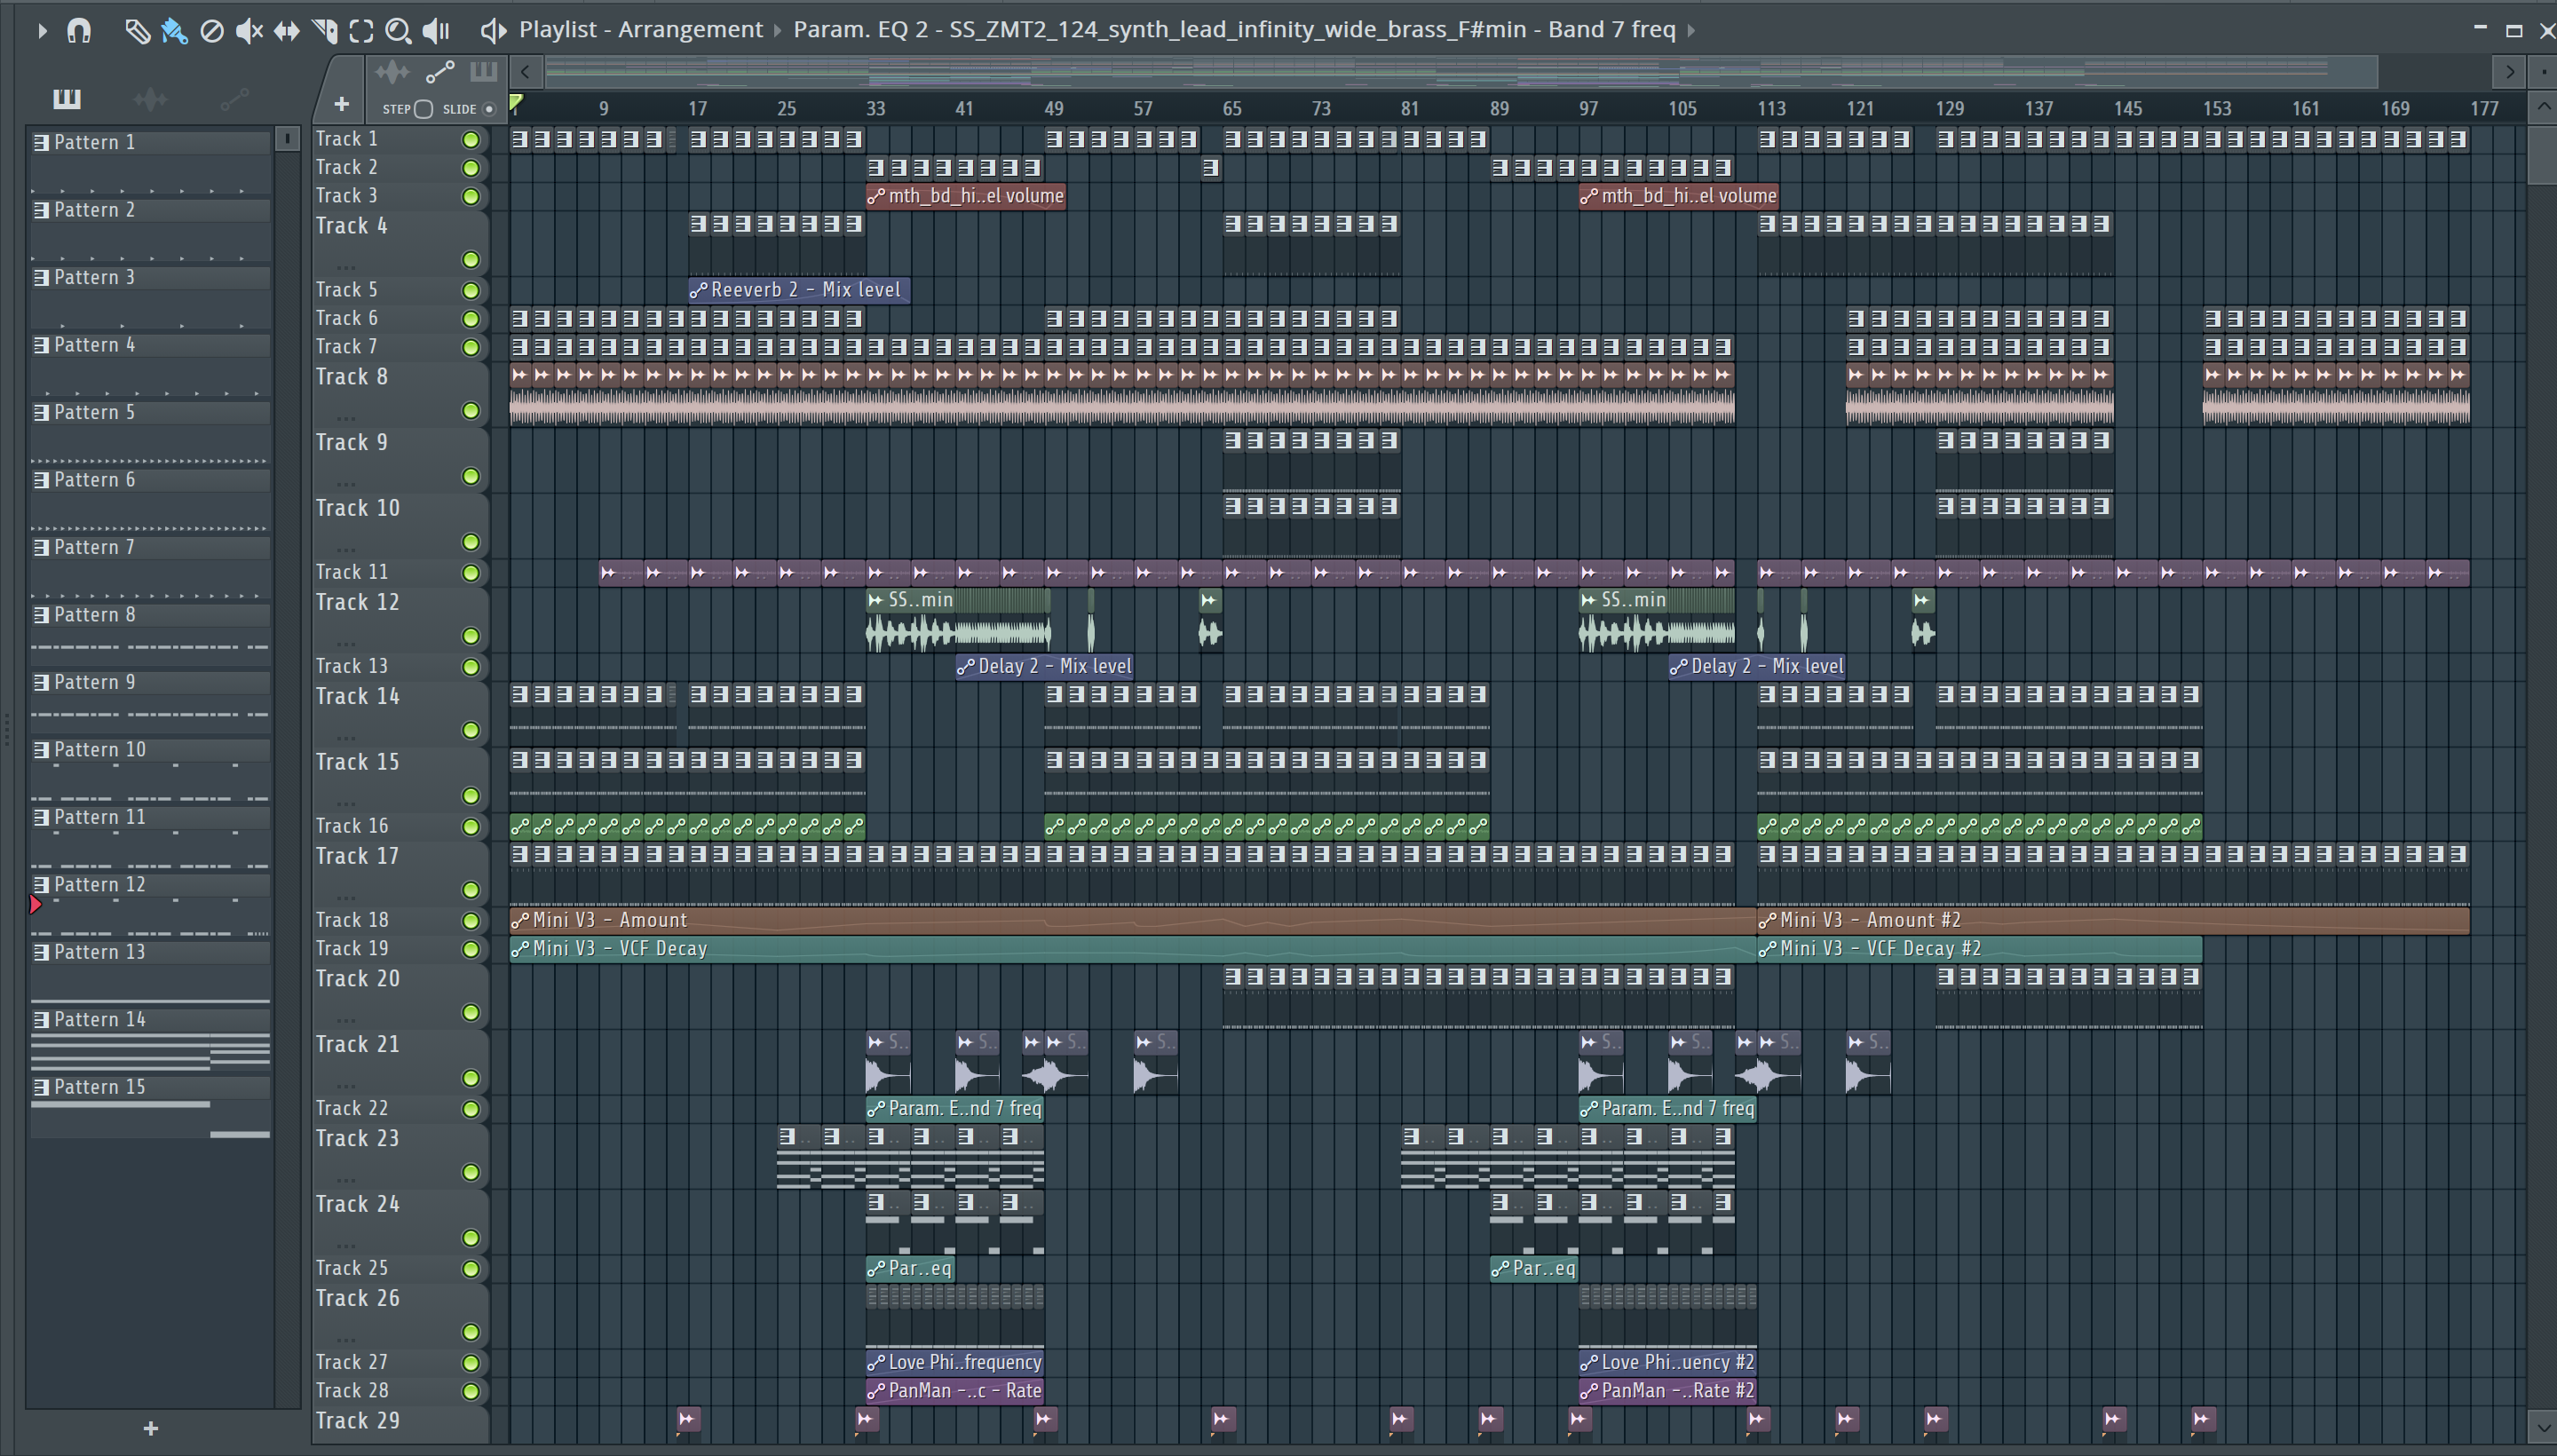This screenshot has height=1456, width=2557.
Task: Add a new track with the plus tab
Action: click(341, 104)
